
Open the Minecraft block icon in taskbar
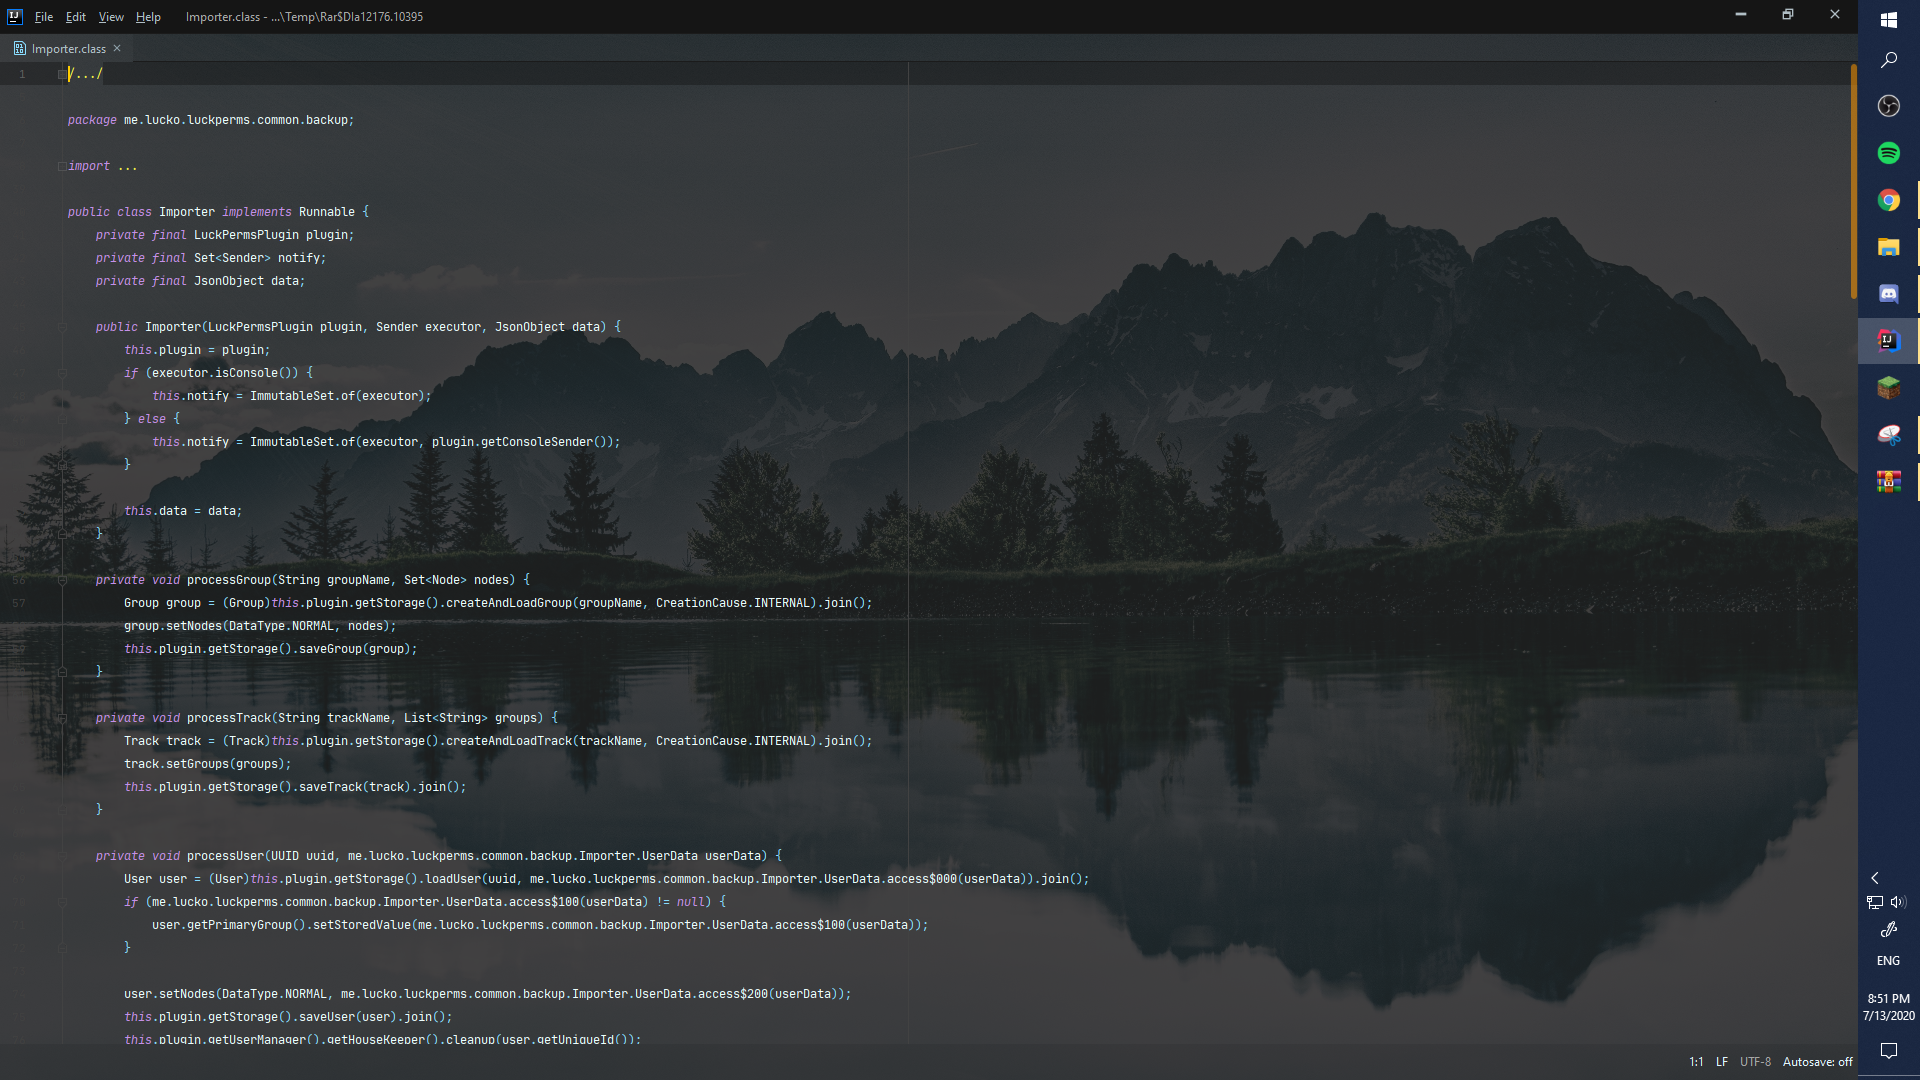1888,387
